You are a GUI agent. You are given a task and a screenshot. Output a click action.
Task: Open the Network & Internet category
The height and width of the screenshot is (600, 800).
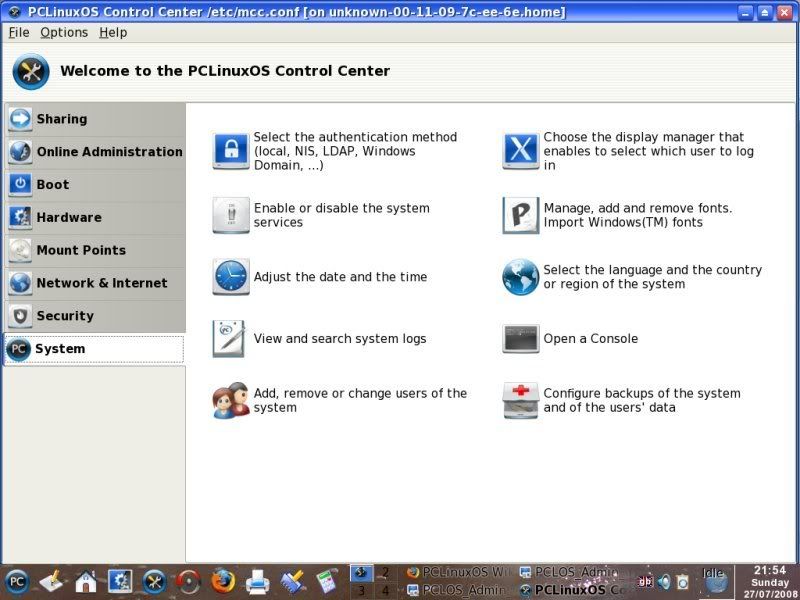pyautogui.click(x=95, y=283)
